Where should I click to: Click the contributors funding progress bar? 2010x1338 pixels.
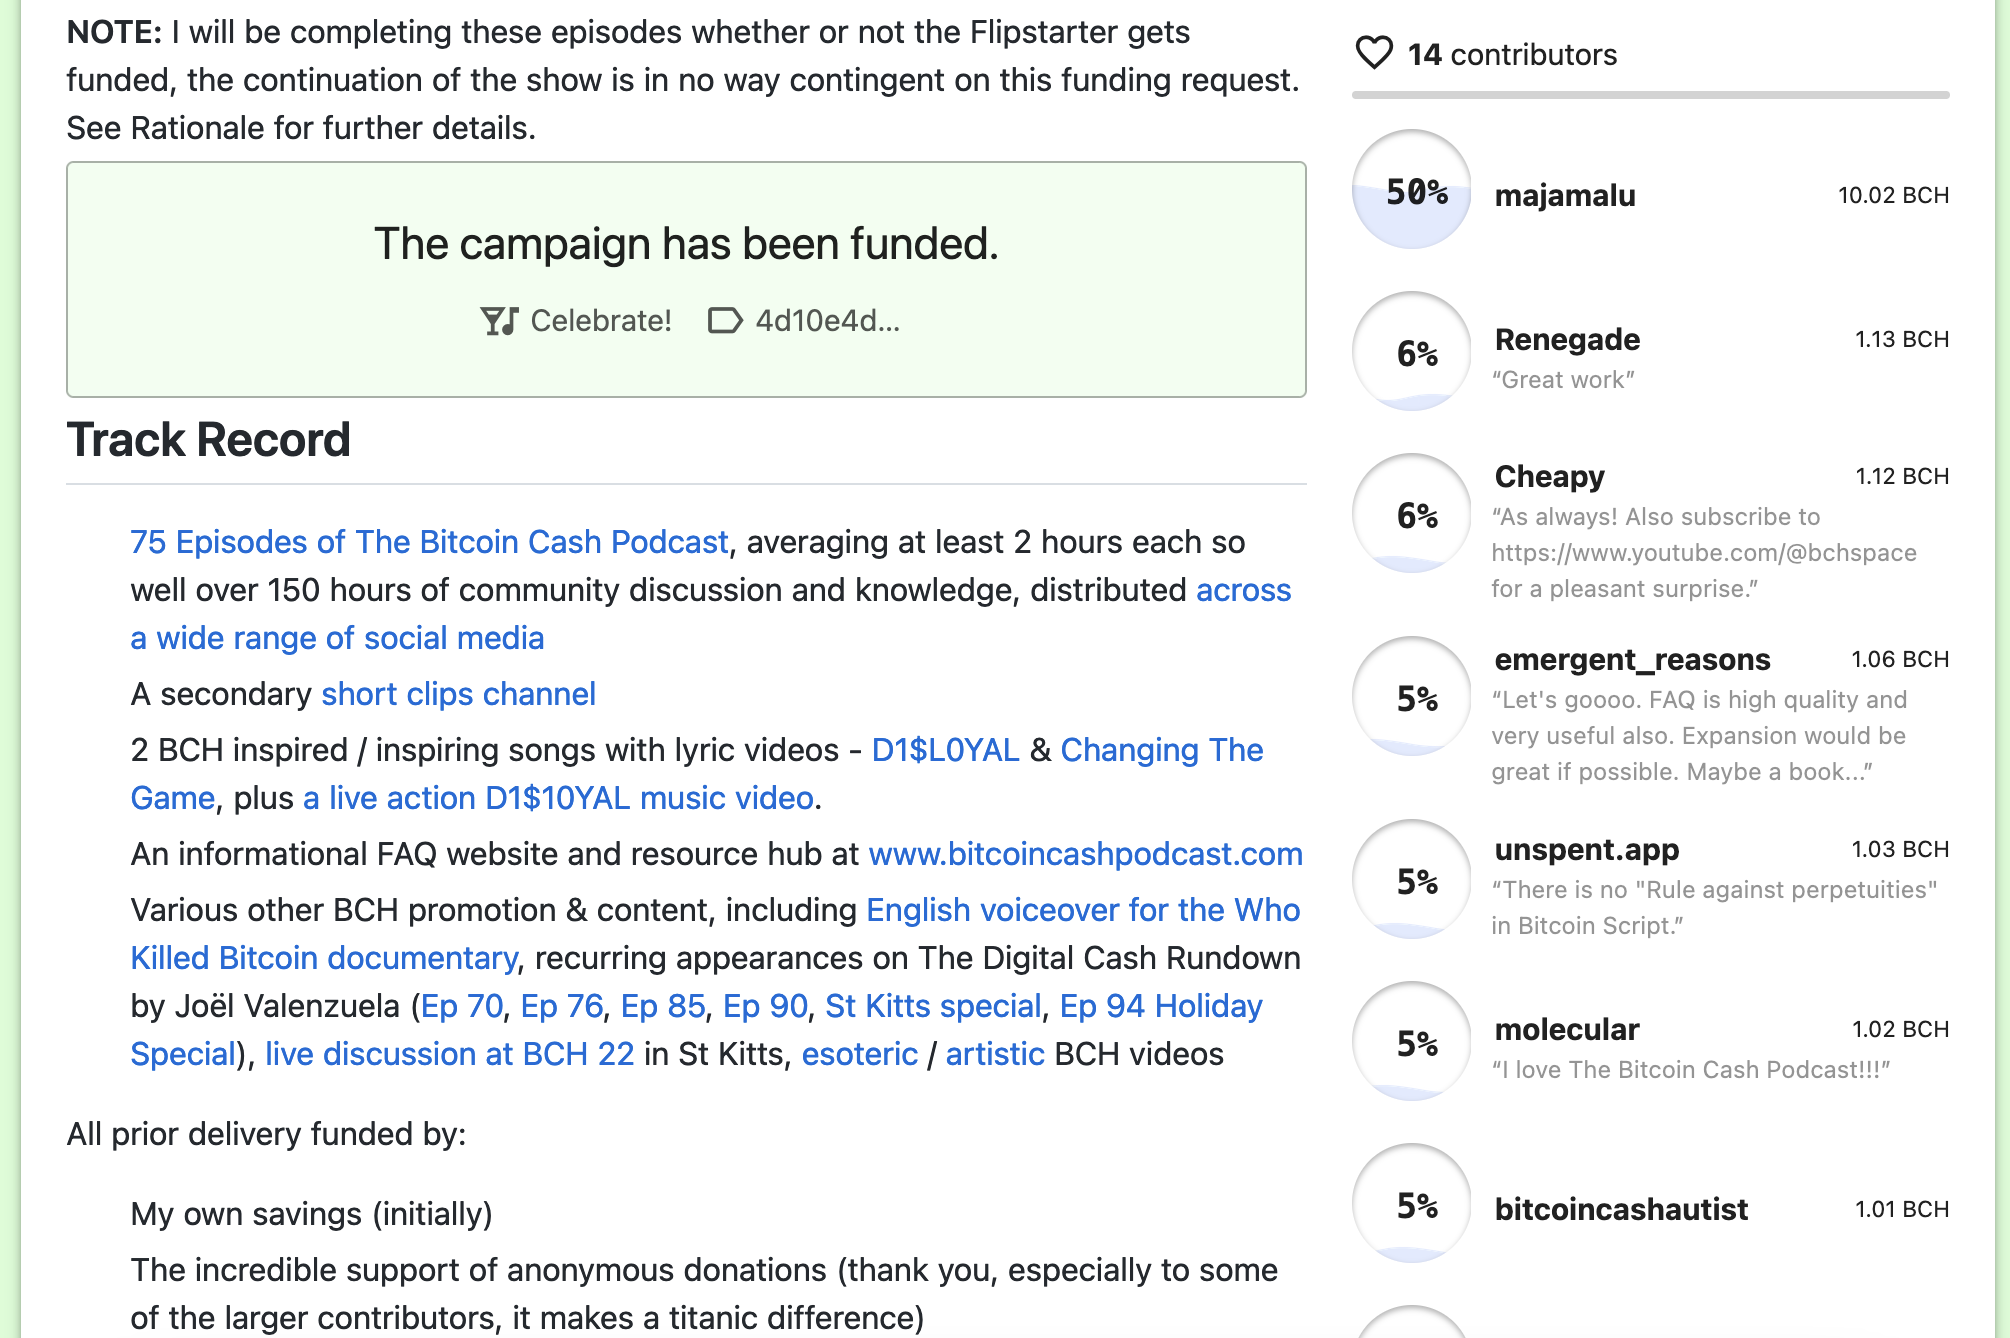(x=1650, y=95)
